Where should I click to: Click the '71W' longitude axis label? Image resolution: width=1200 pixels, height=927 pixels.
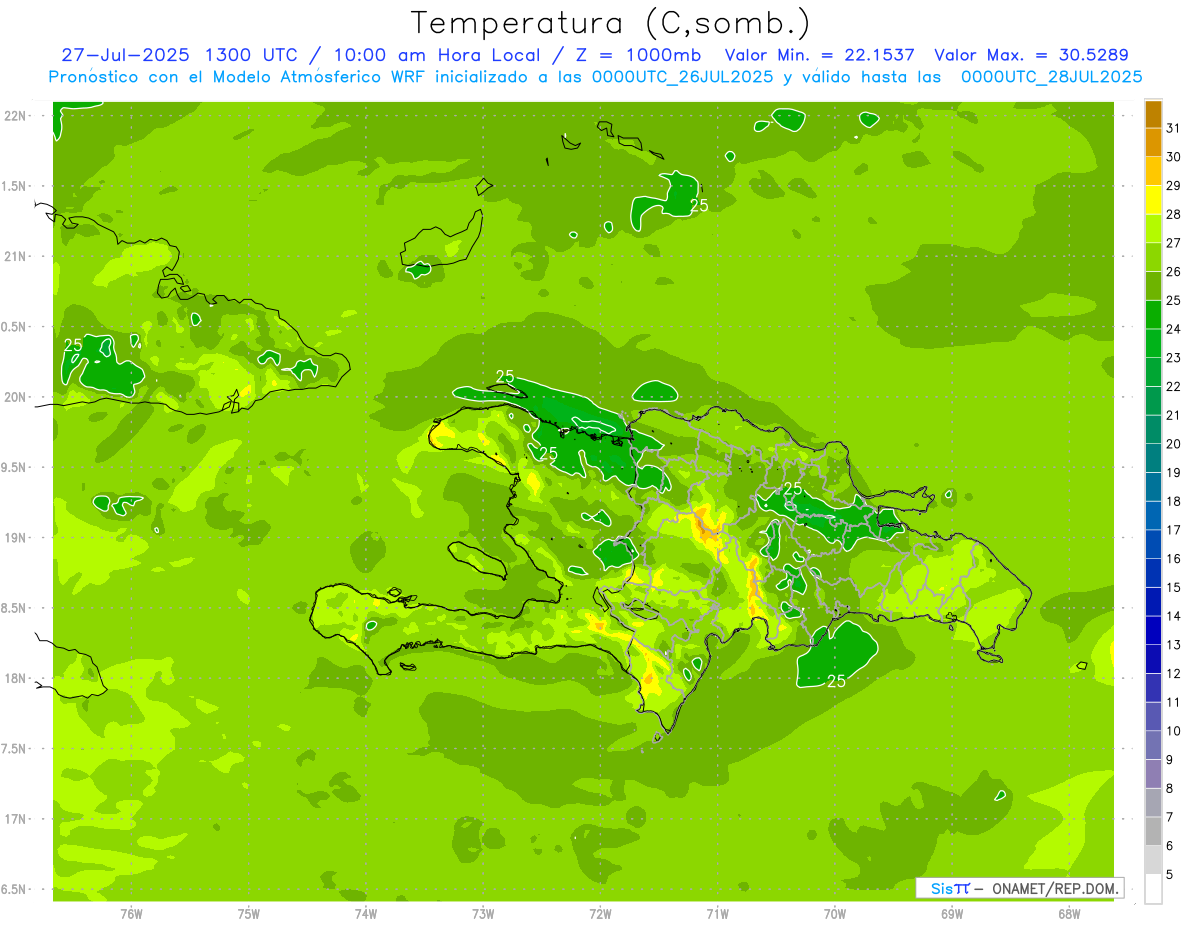click(717, 913)
